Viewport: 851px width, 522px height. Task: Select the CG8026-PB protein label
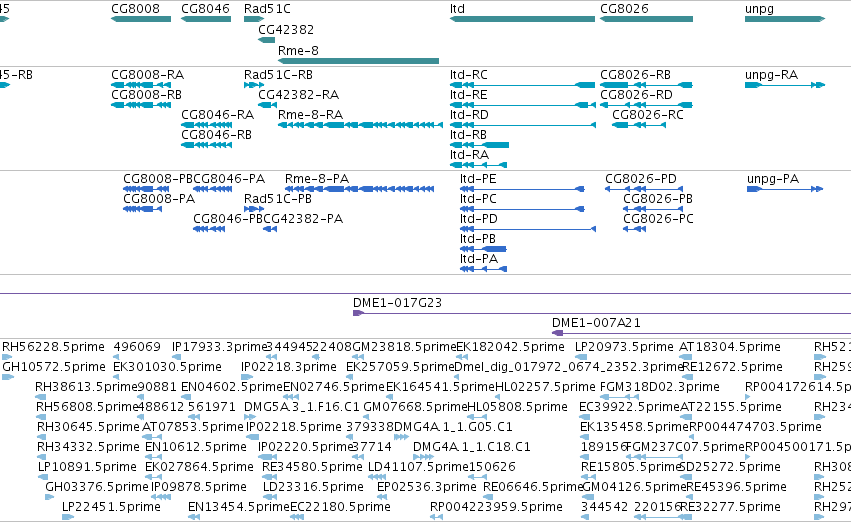[x=658, y=199]
